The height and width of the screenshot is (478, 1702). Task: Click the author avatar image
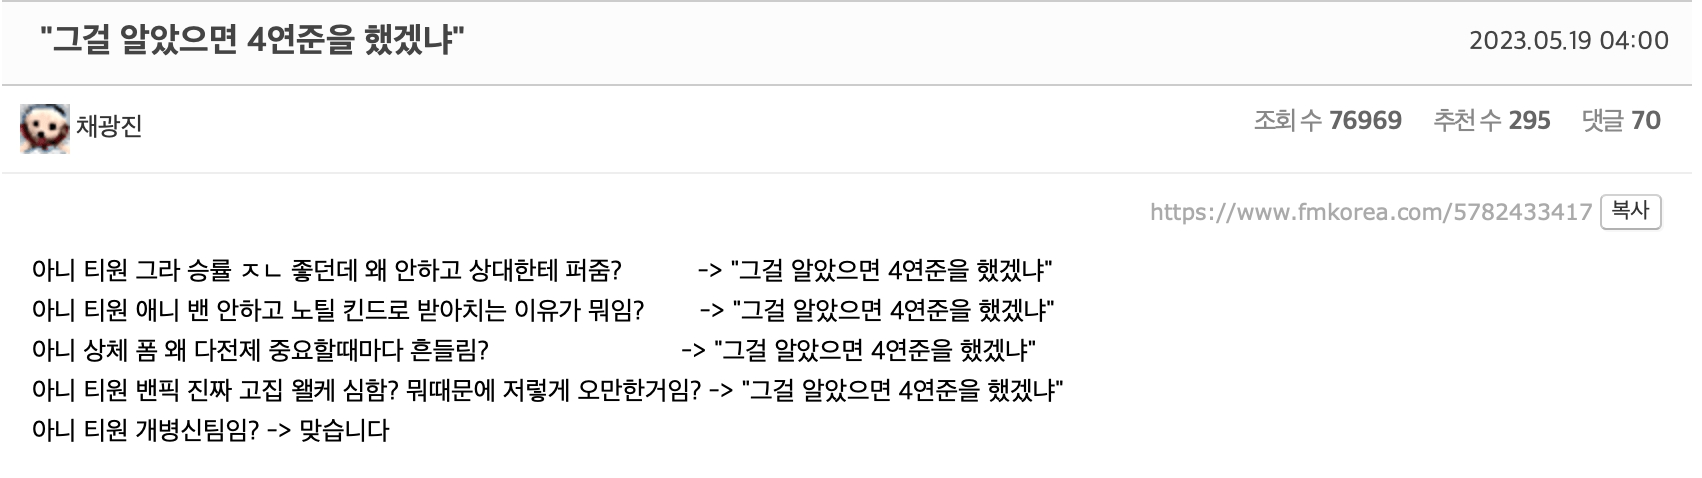click(x=45, y=127)
